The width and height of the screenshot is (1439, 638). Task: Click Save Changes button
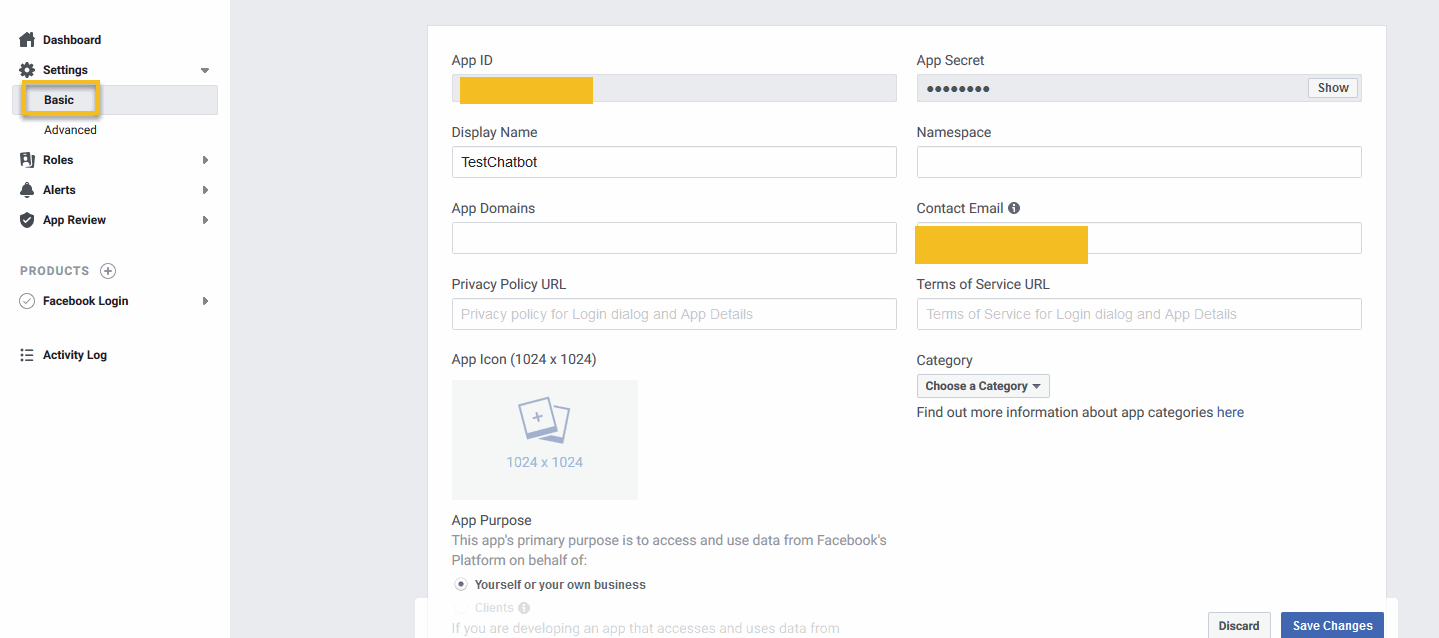point(1332,625)
